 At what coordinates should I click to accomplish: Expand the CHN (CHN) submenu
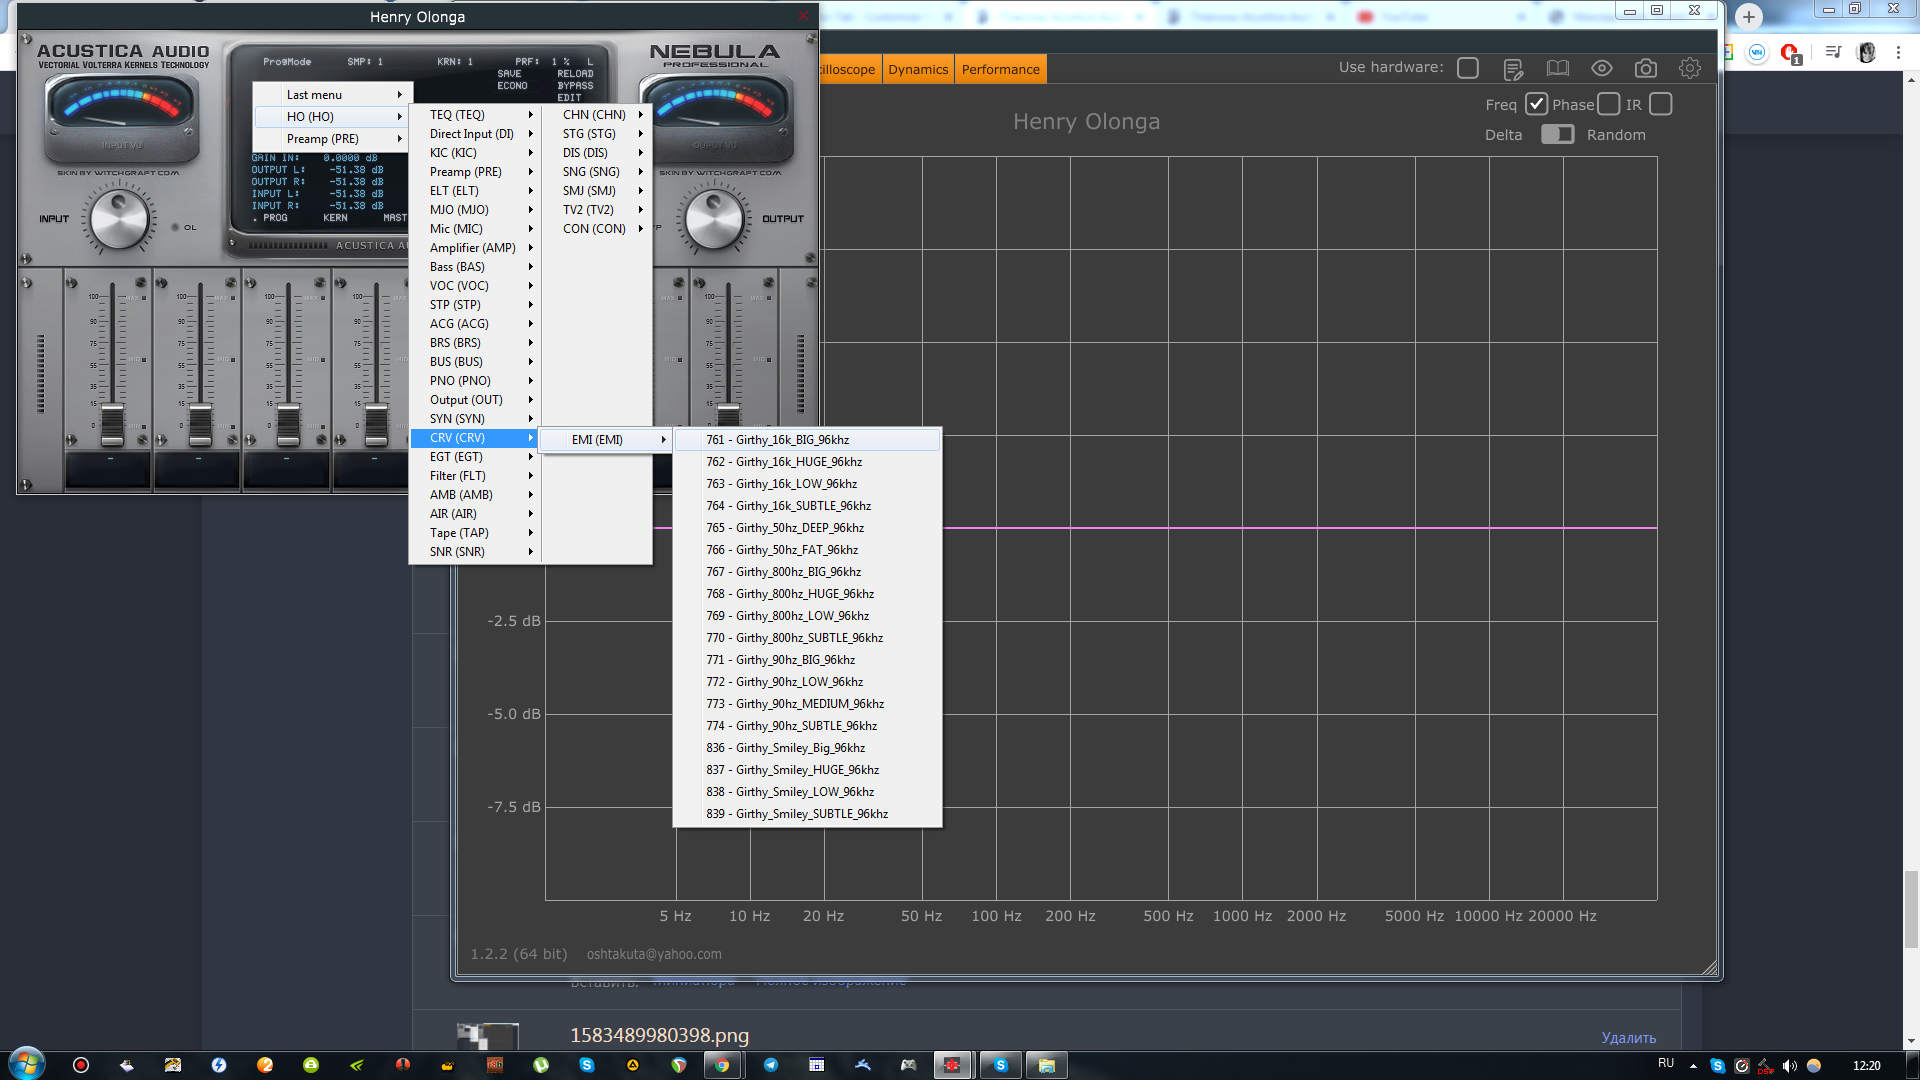tap(597, 115)
